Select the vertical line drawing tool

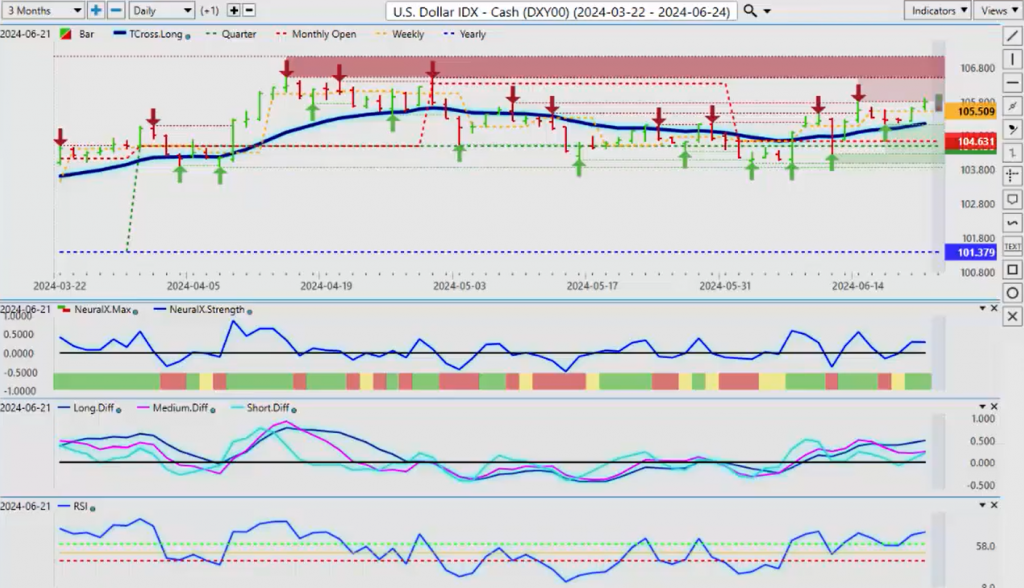(1012, 60)
